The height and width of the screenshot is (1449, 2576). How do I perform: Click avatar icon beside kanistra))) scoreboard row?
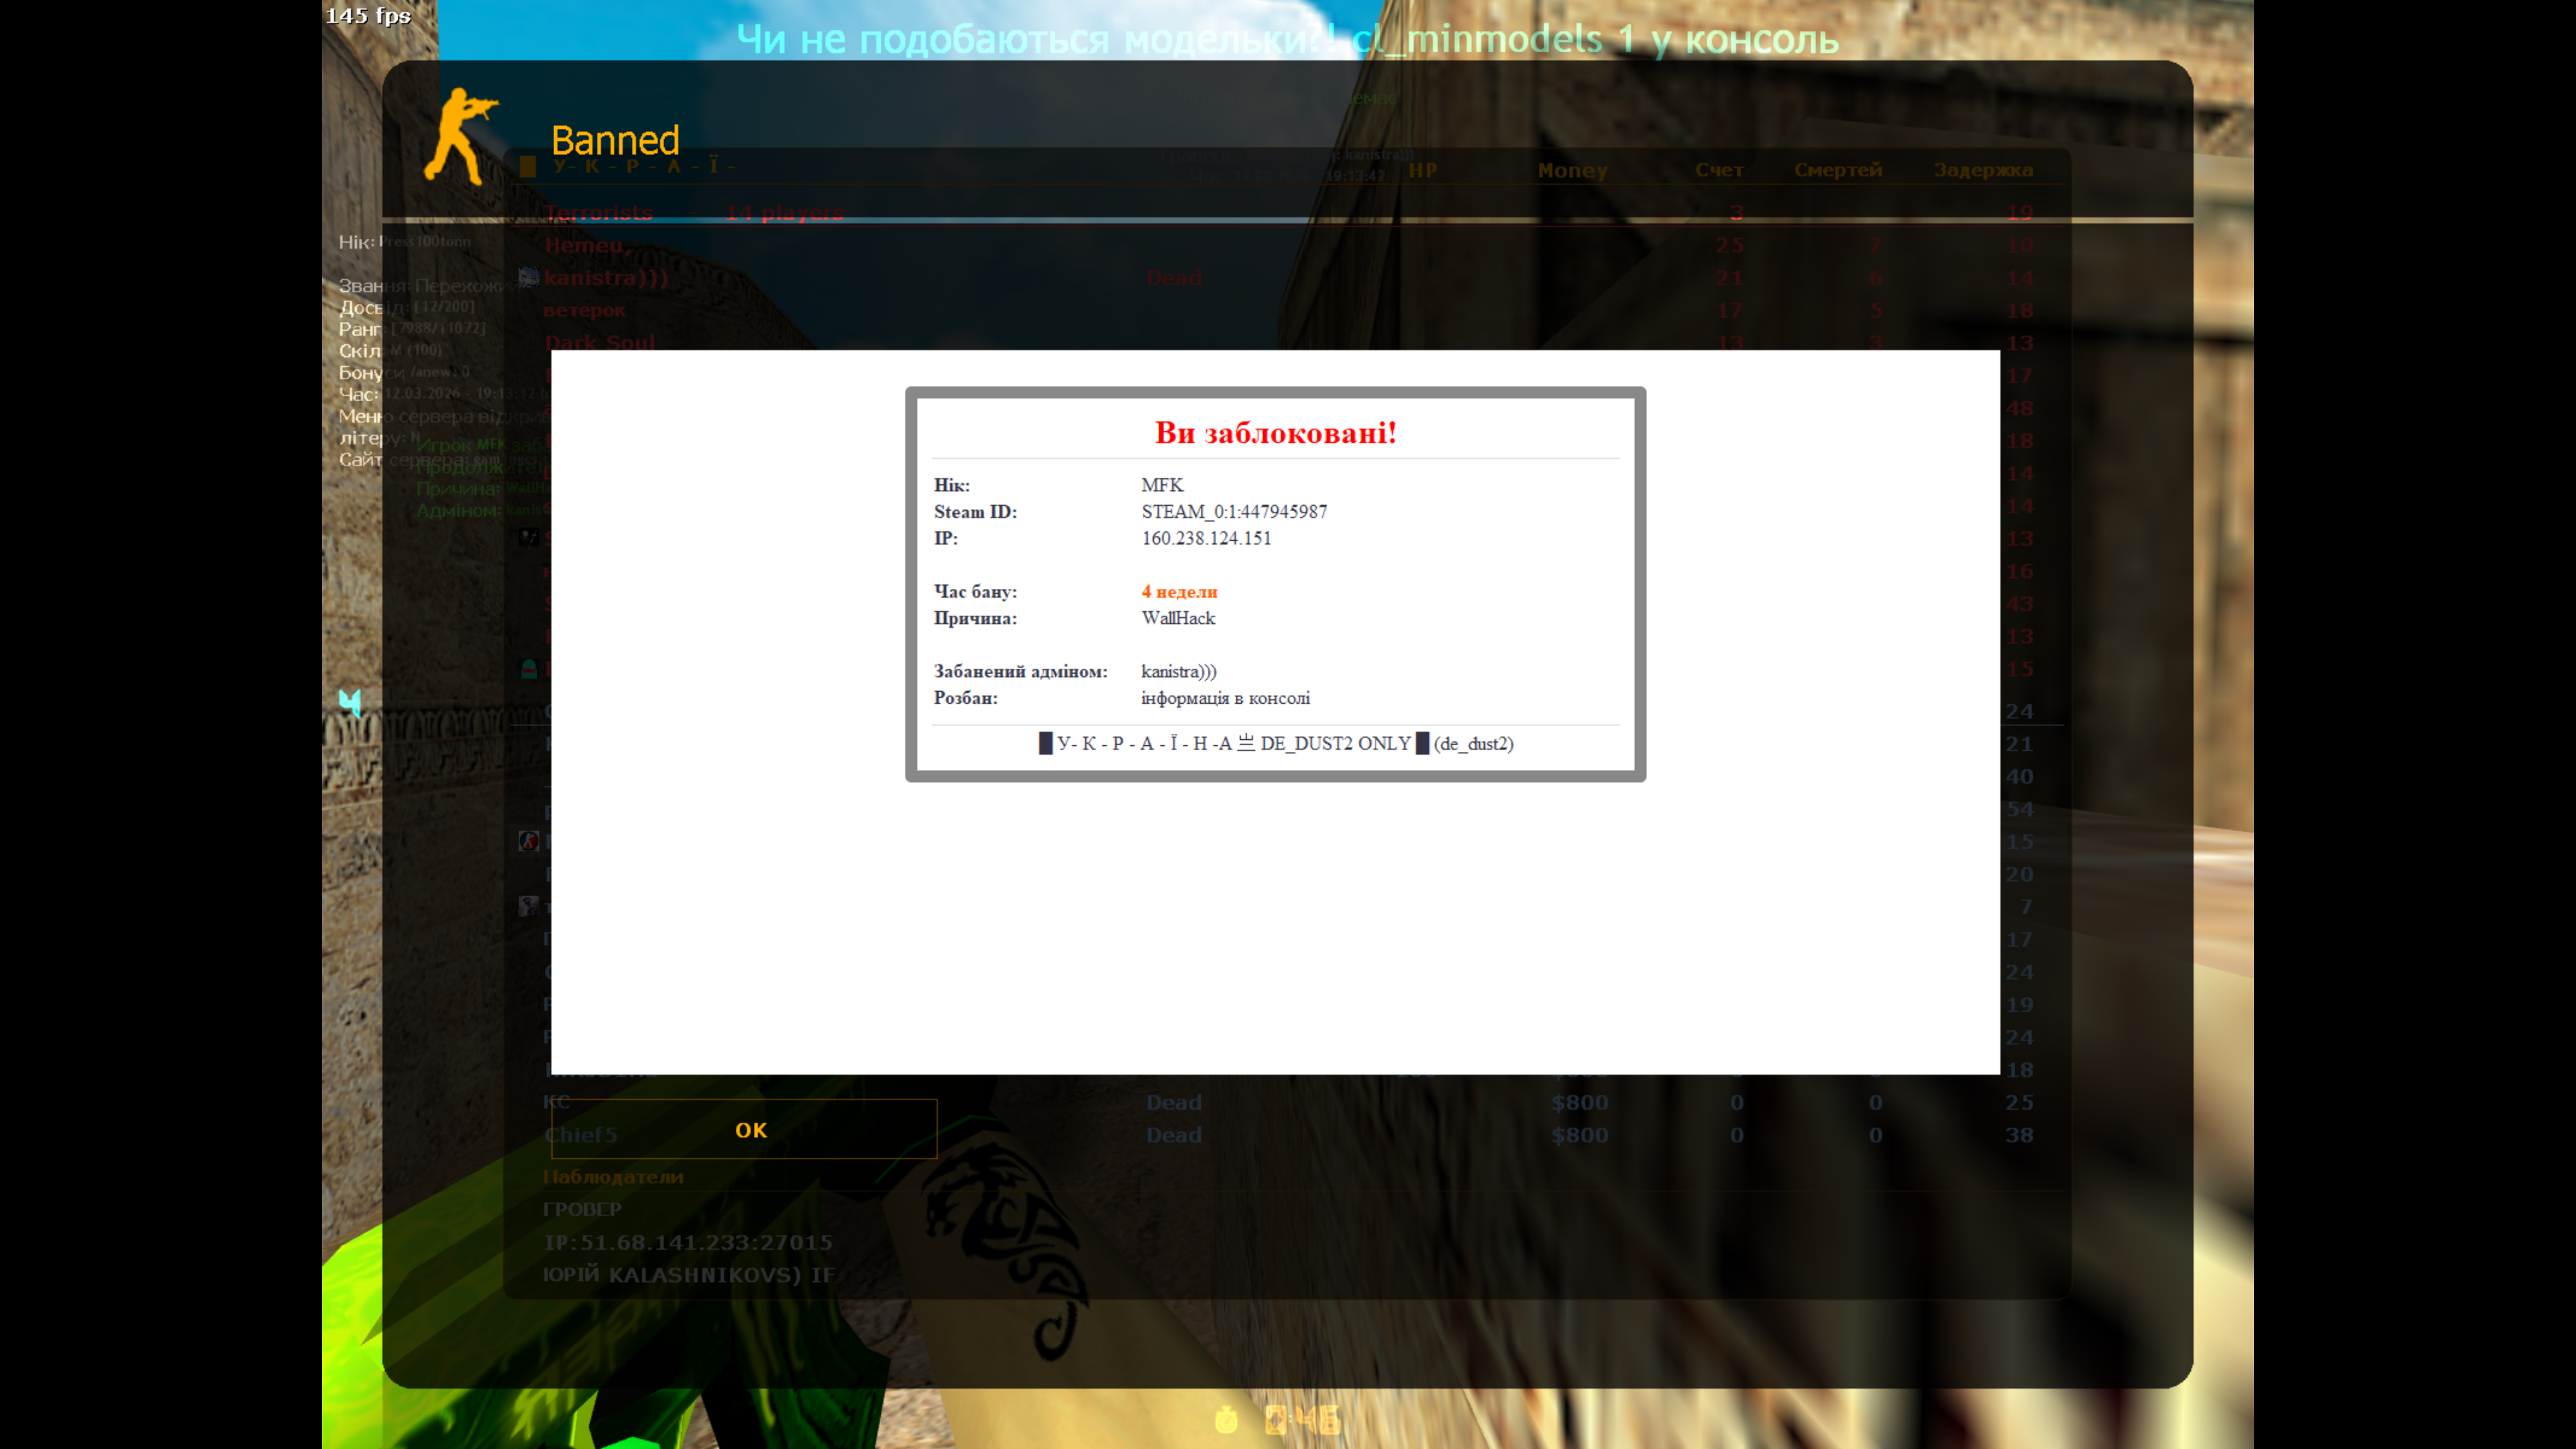click(529, 277)
